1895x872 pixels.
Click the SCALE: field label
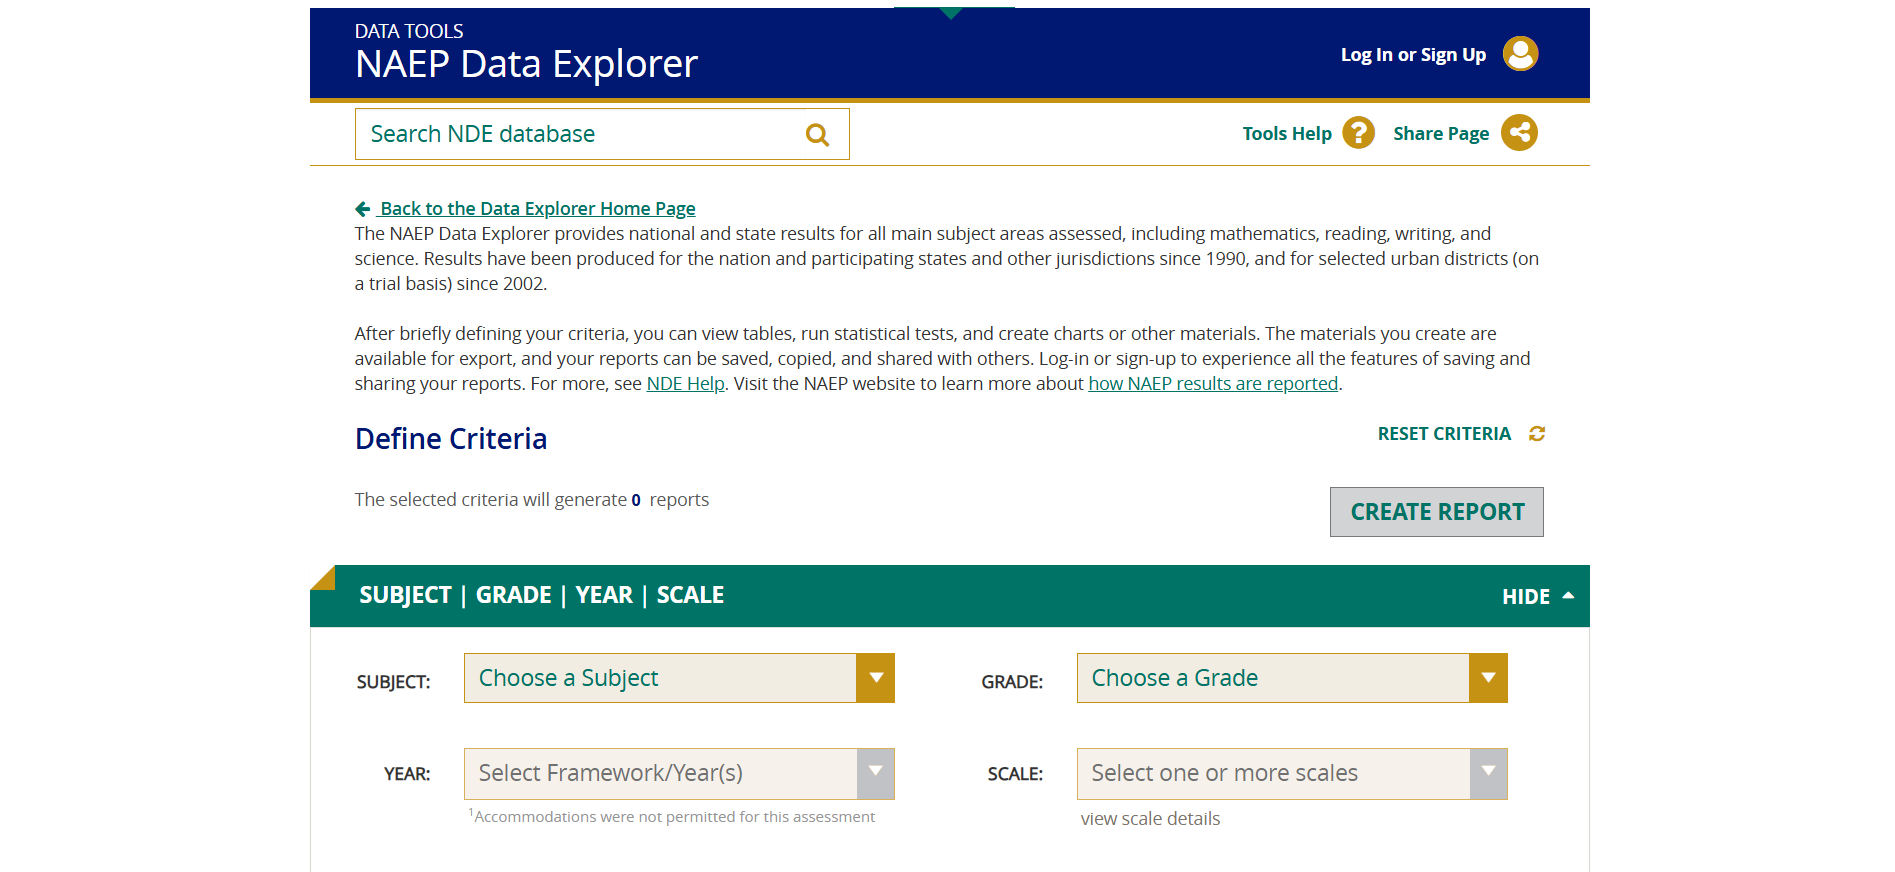point(1015,774)
